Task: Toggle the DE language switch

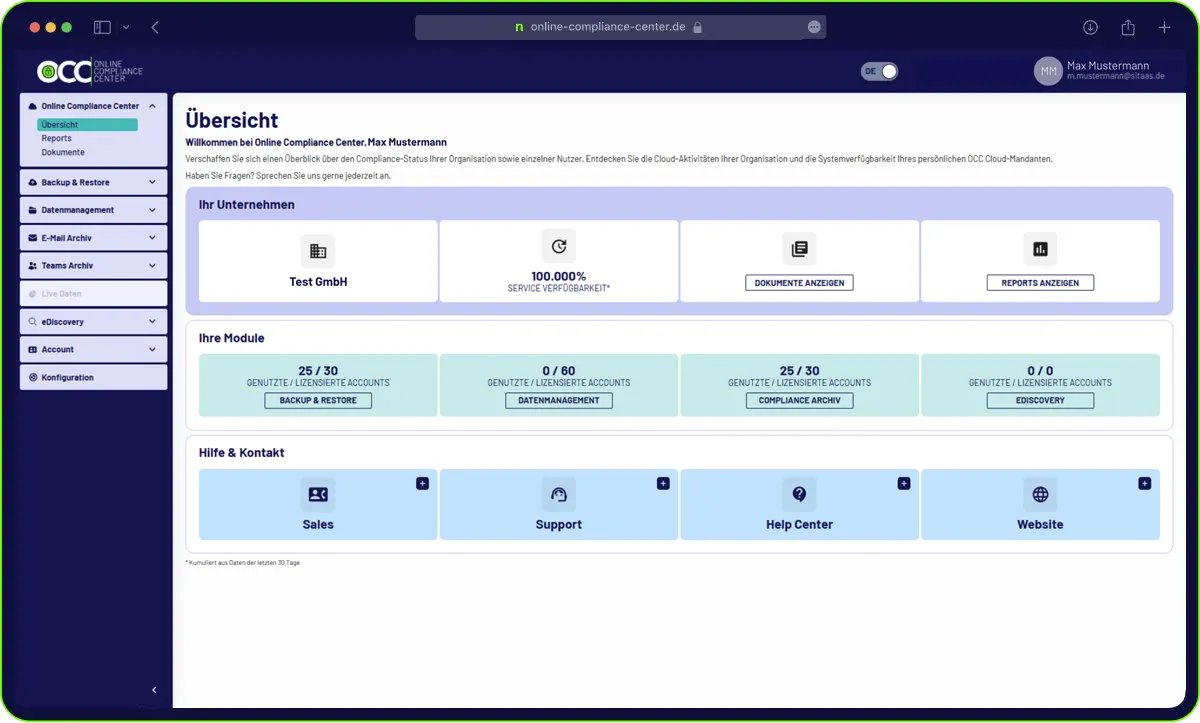Action: point(879,71)
